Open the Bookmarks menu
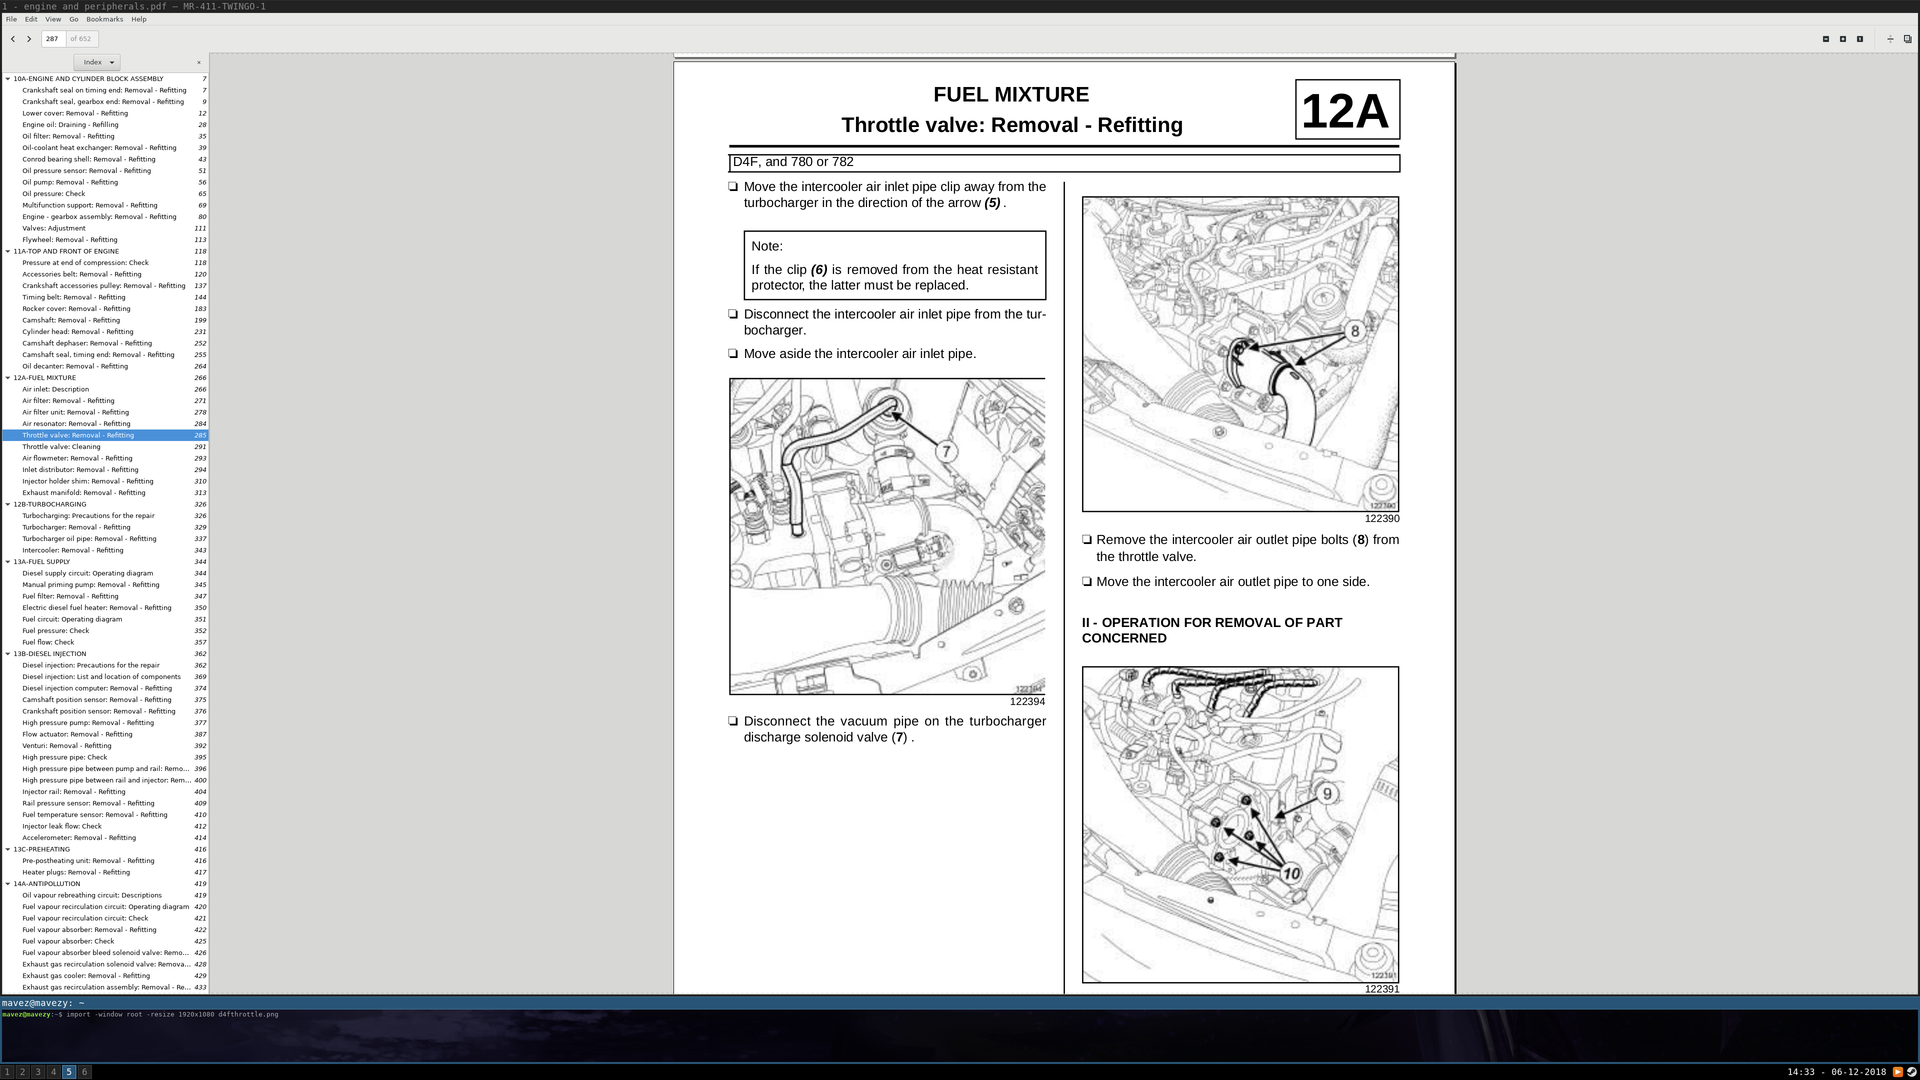This screenshot has width=1920, height=1080. [x=105, y=19]
